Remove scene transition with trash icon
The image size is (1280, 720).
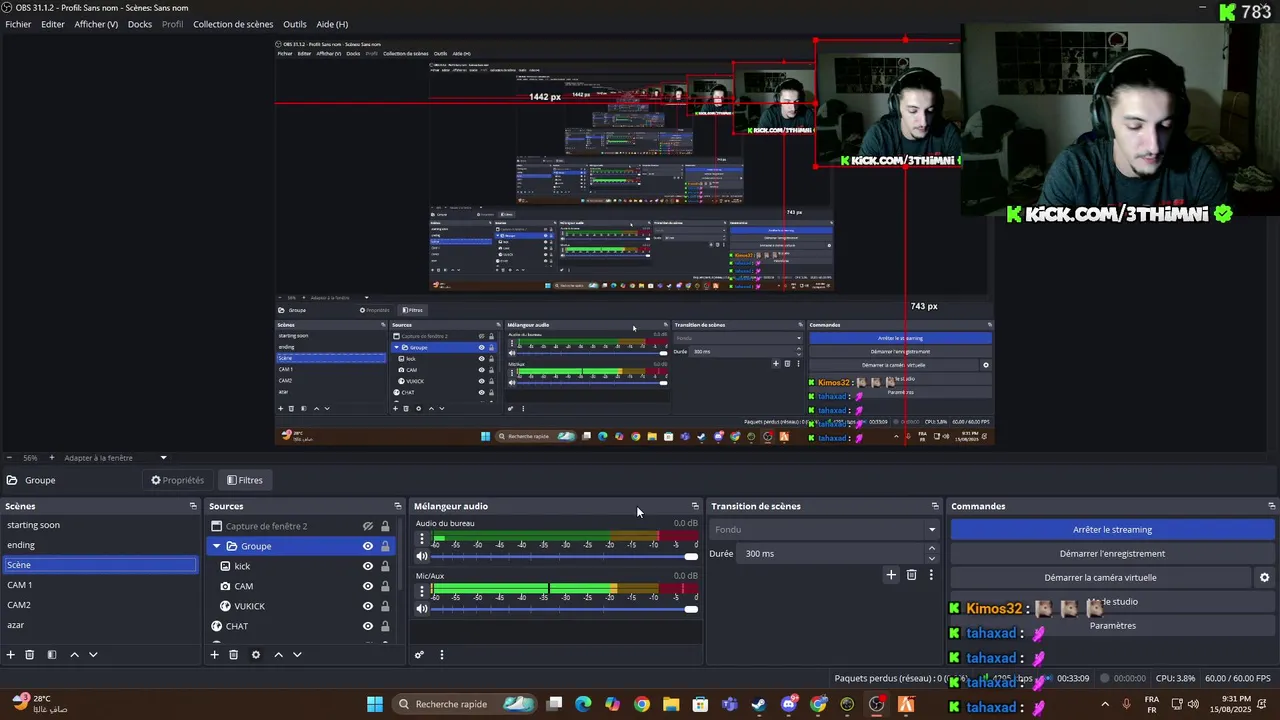coord(911,574)
